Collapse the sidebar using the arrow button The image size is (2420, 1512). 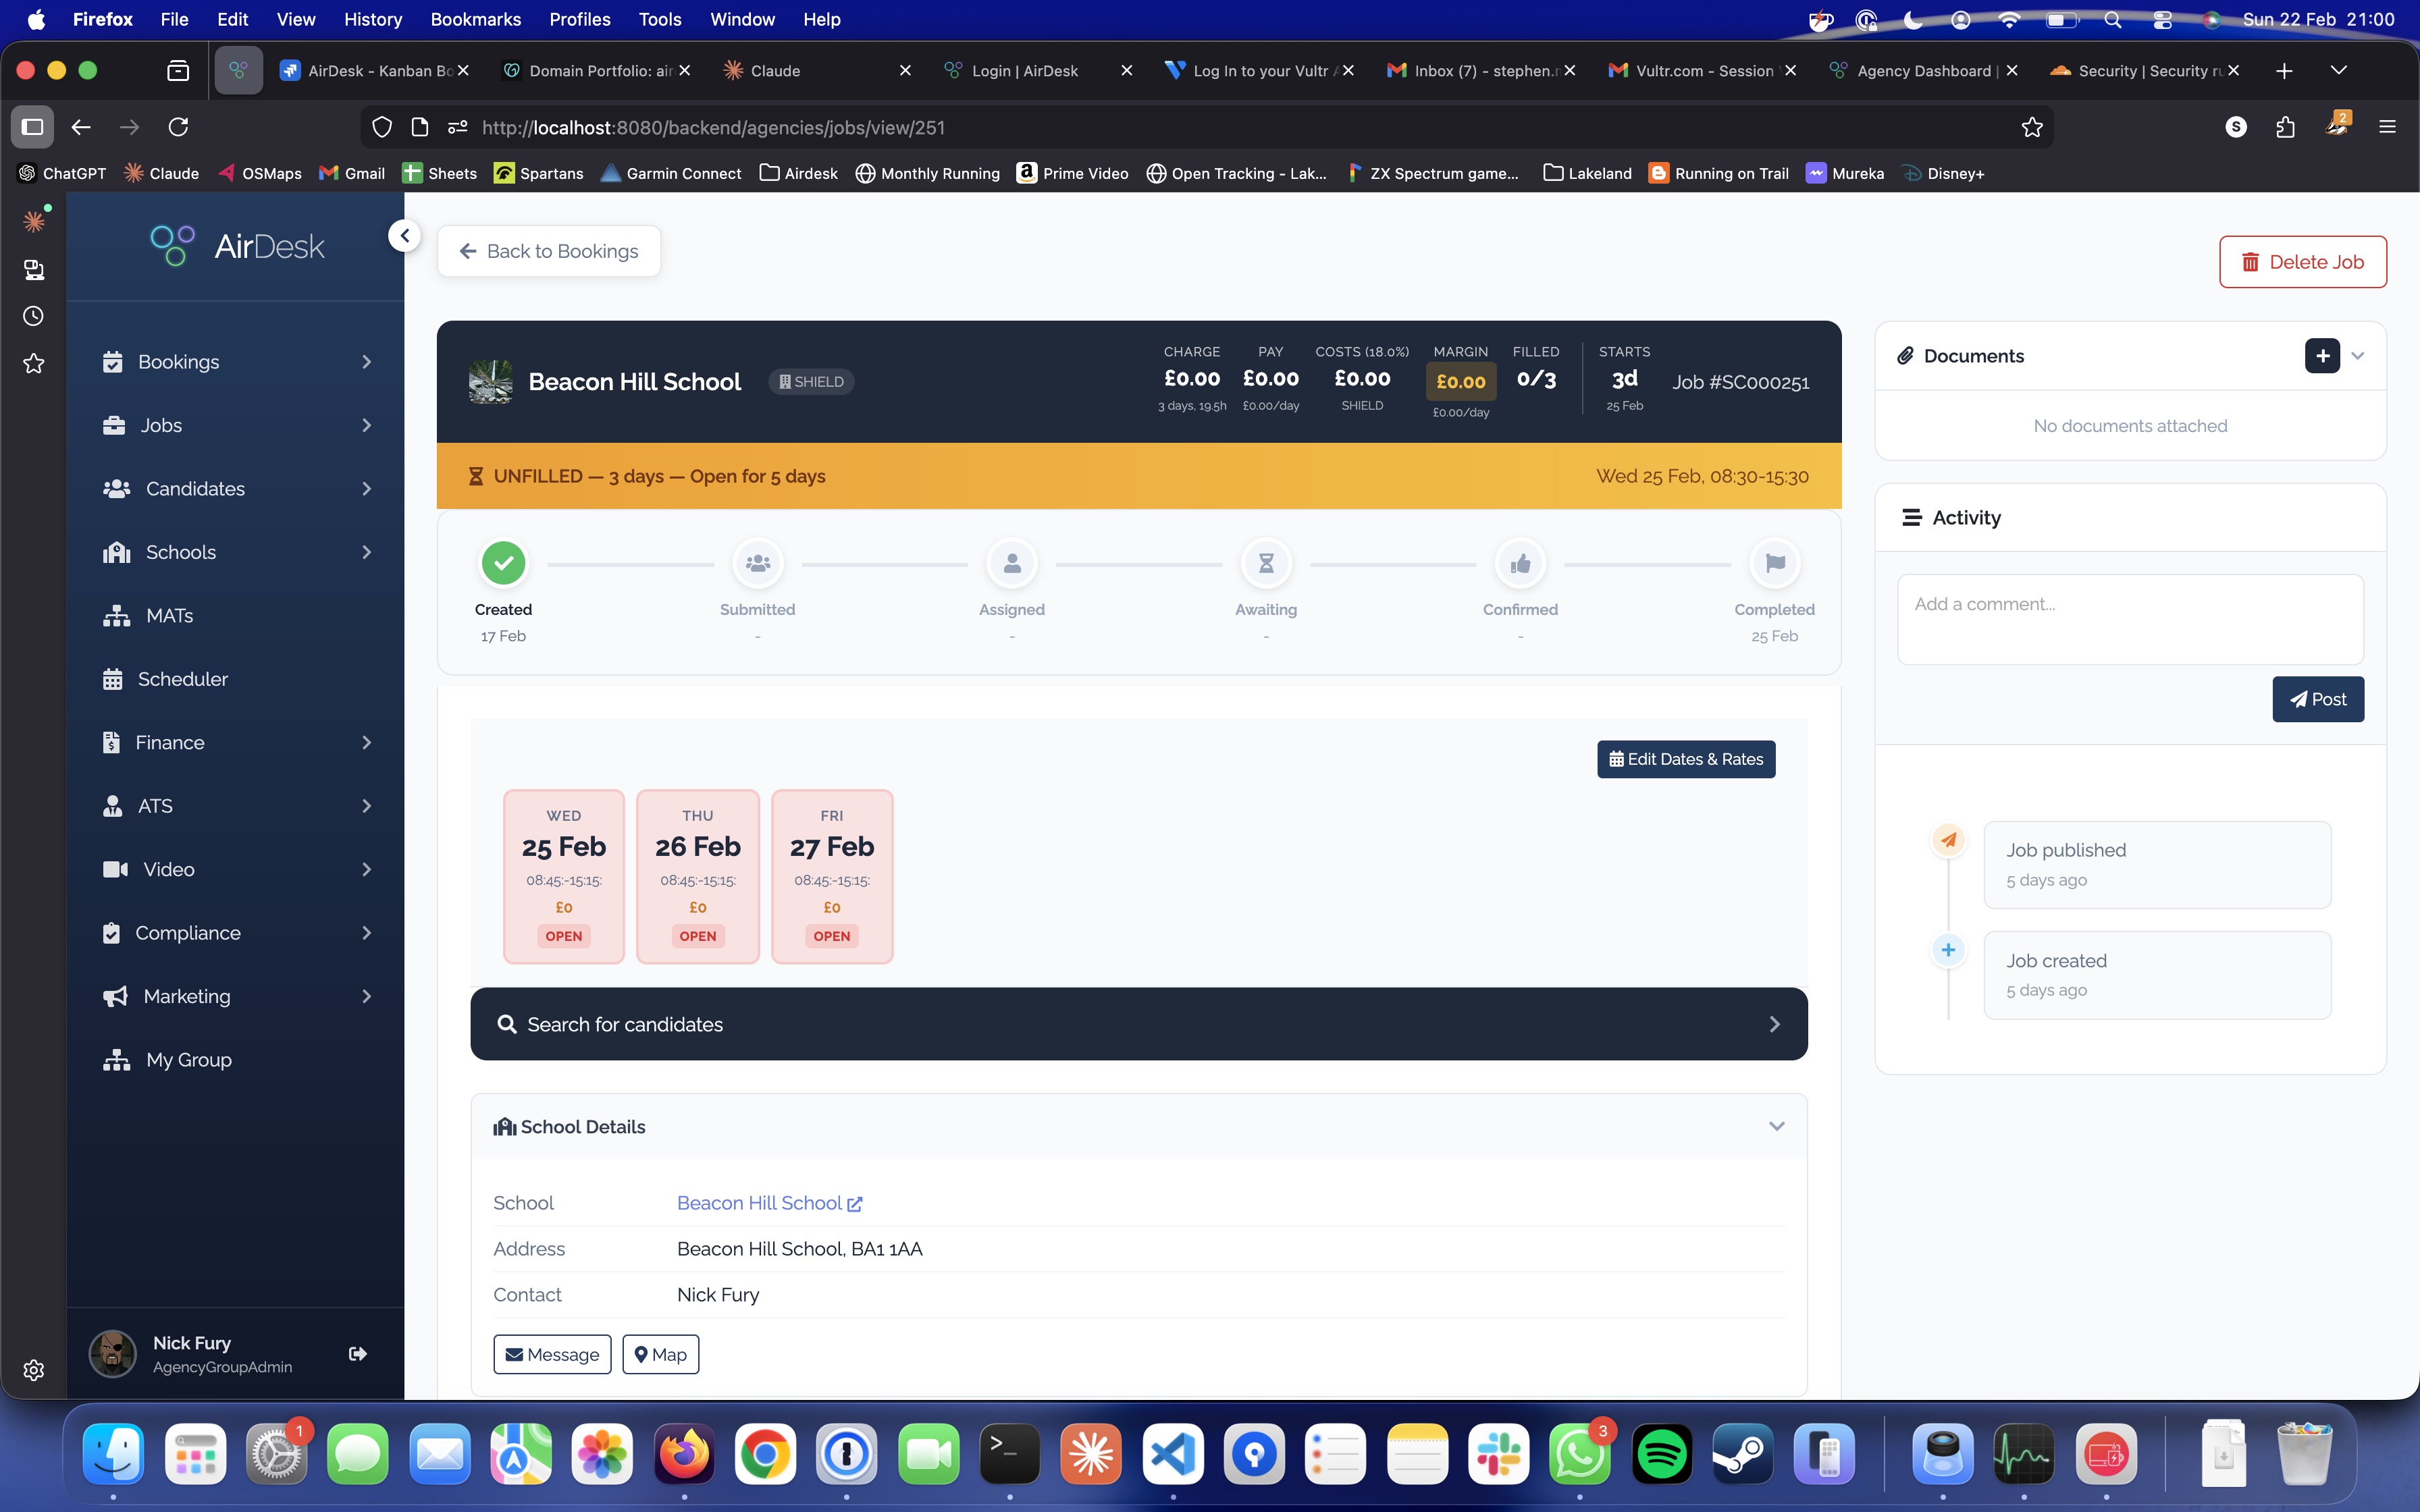pos(405,236)
